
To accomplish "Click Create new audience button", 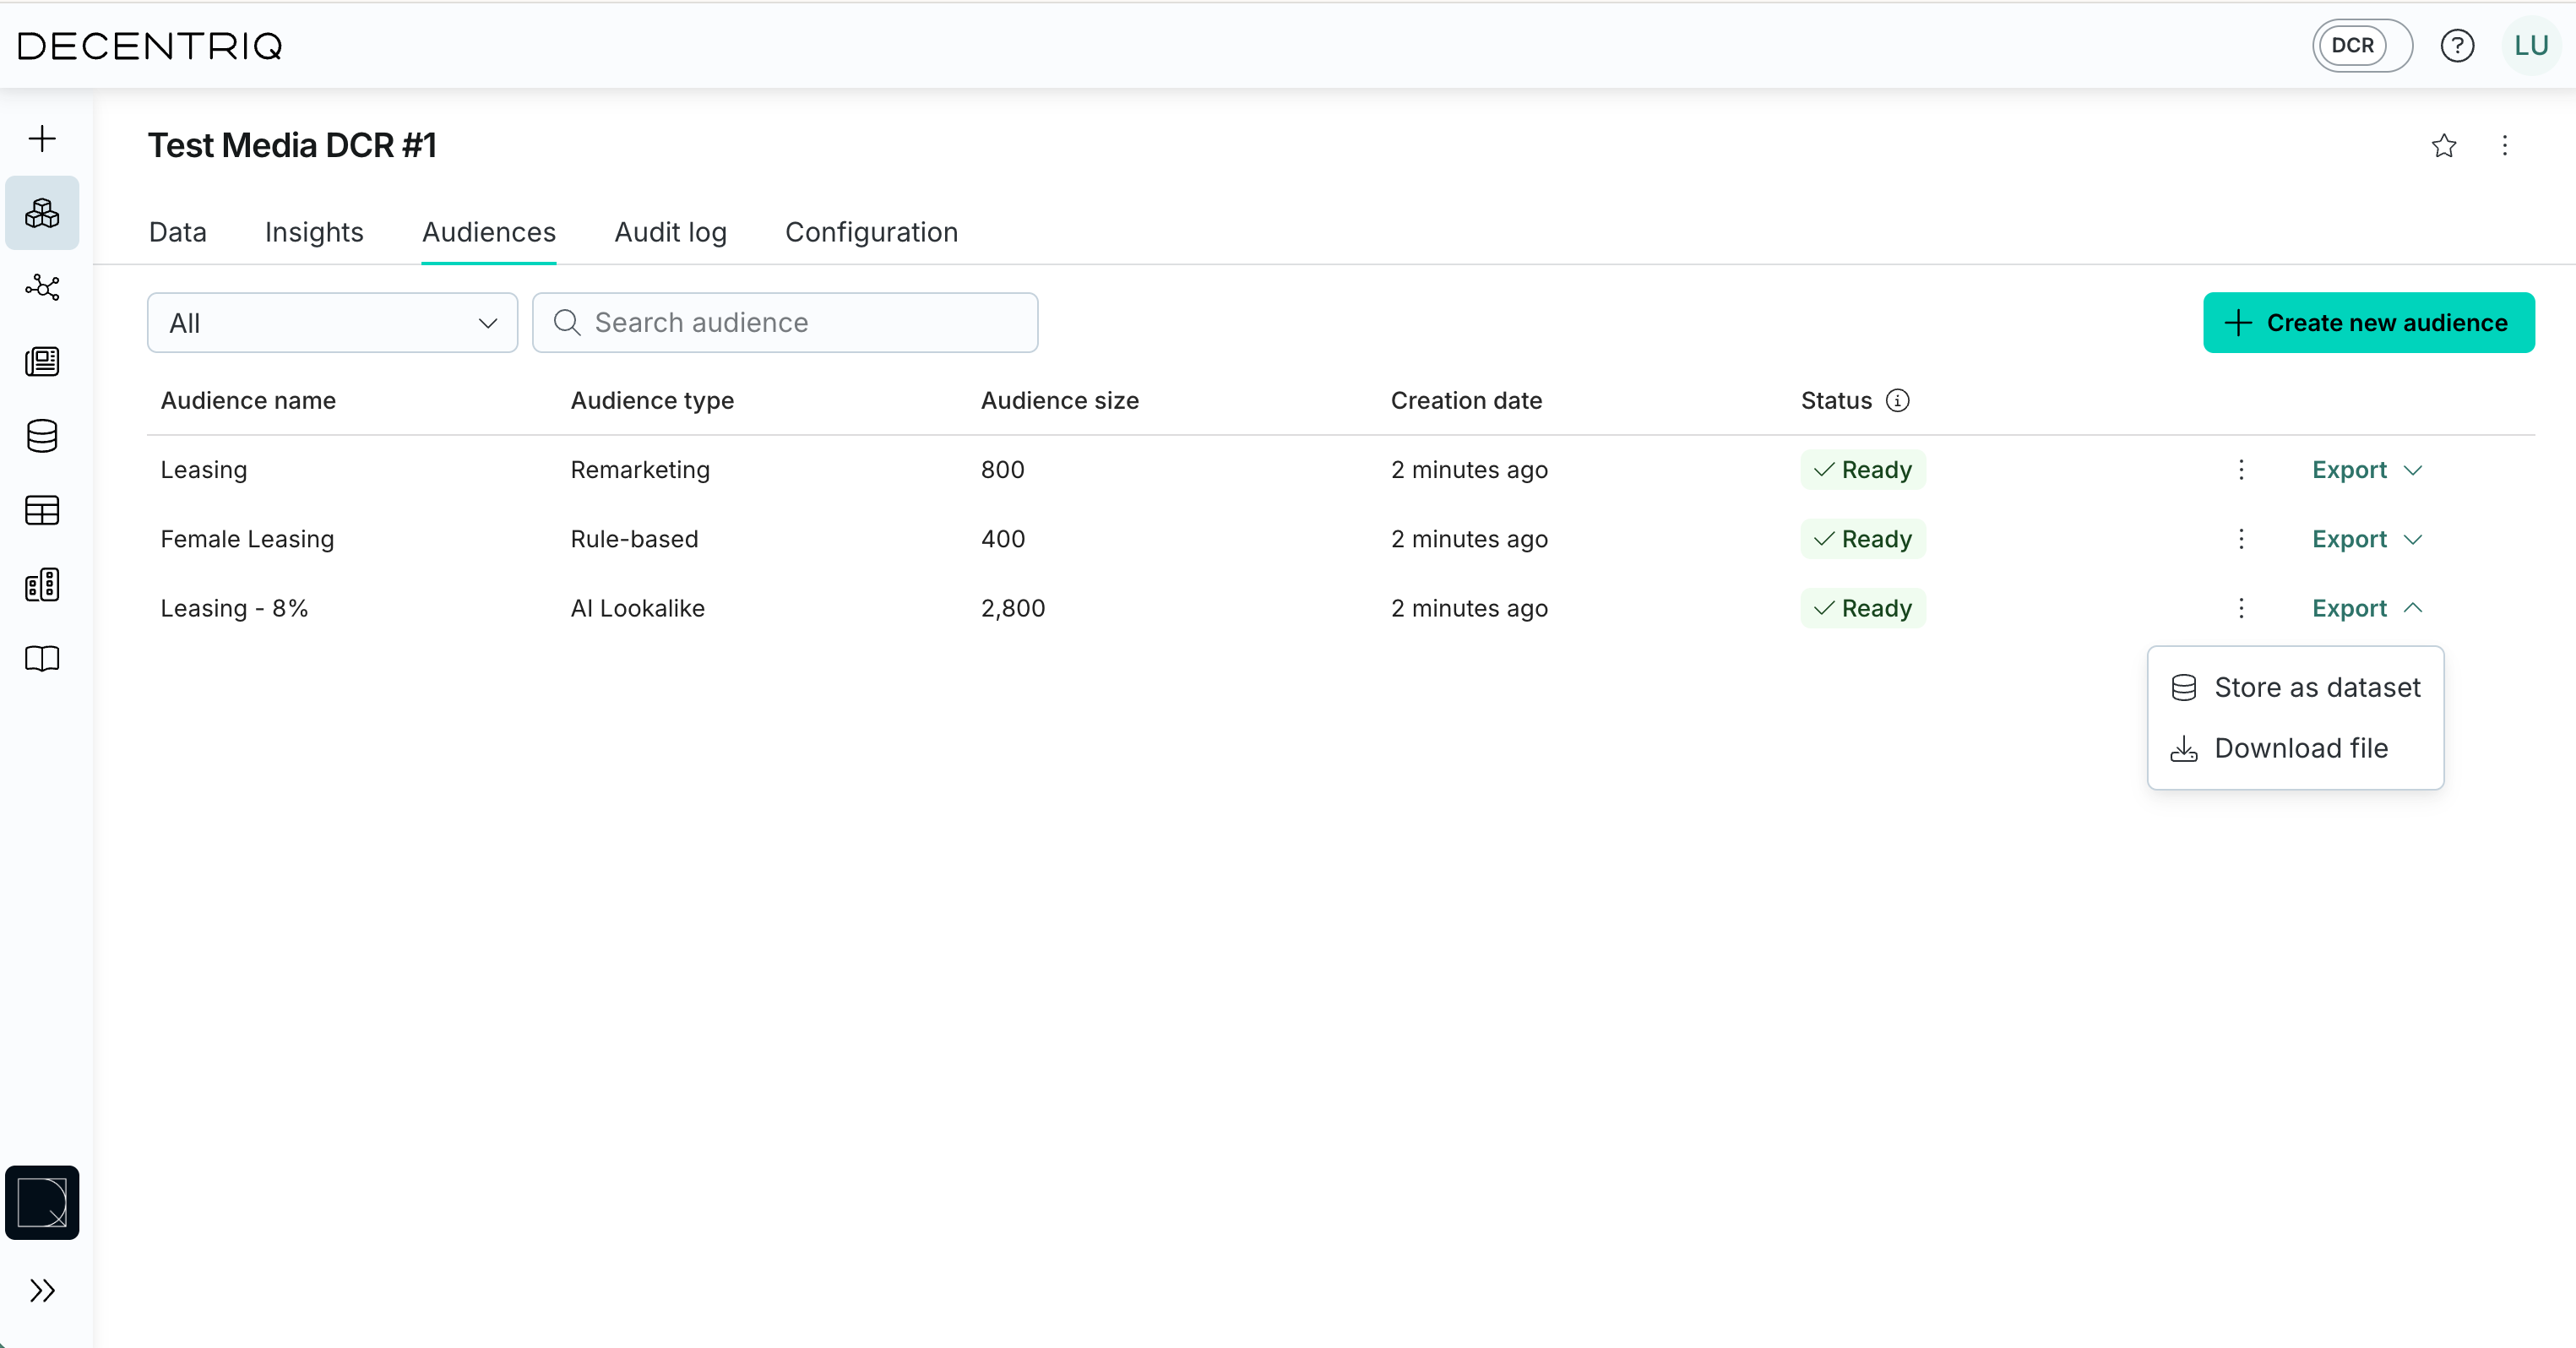I will tap(2368, 323).
